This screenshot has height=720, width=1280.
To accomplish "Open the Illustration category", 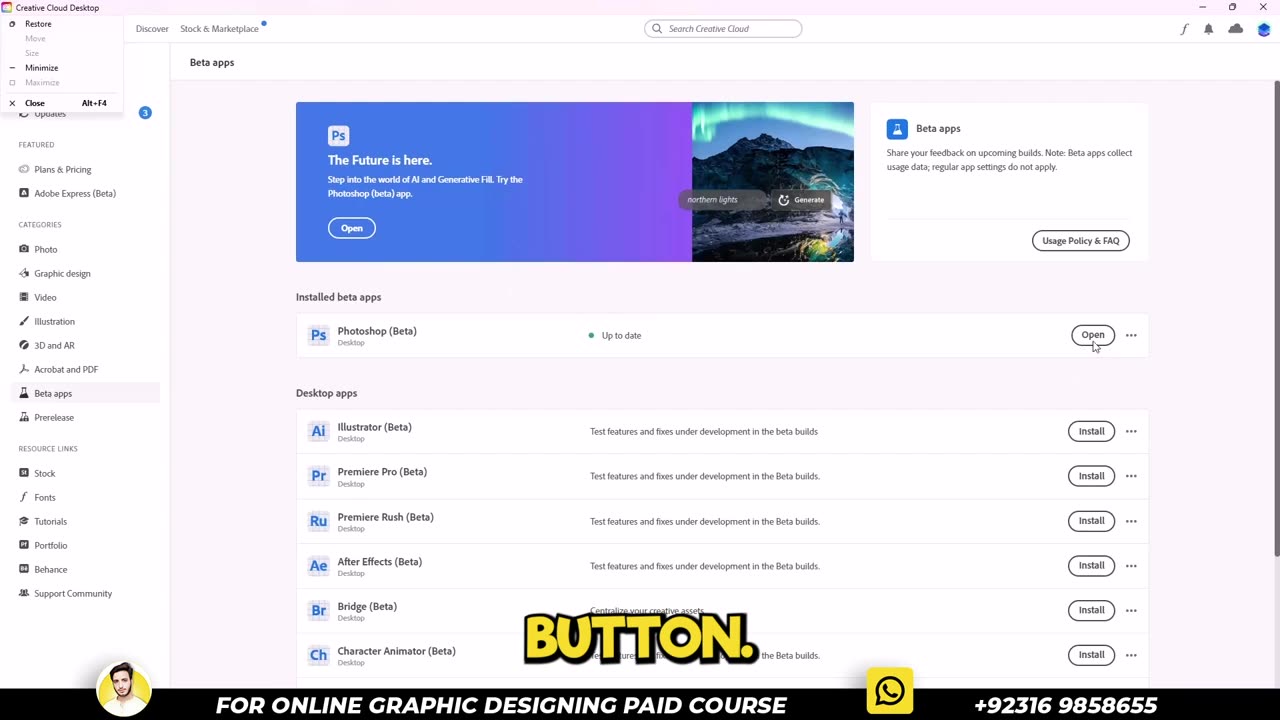I will point(54,321).
